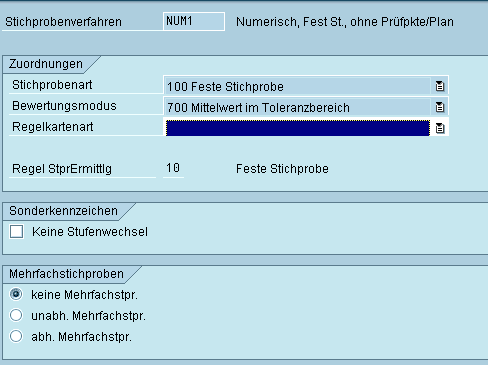Click the Regel StprErmittlg value 10

click(173, 168)
